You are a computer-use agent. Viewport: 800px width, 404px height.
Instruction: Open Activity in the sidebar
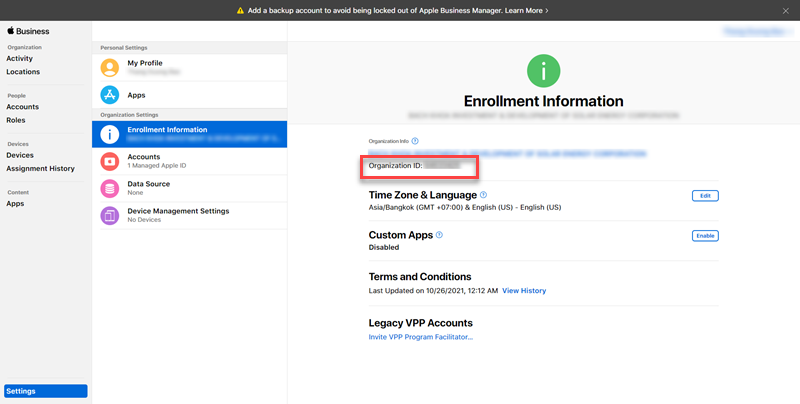click(x=19, y=59)
